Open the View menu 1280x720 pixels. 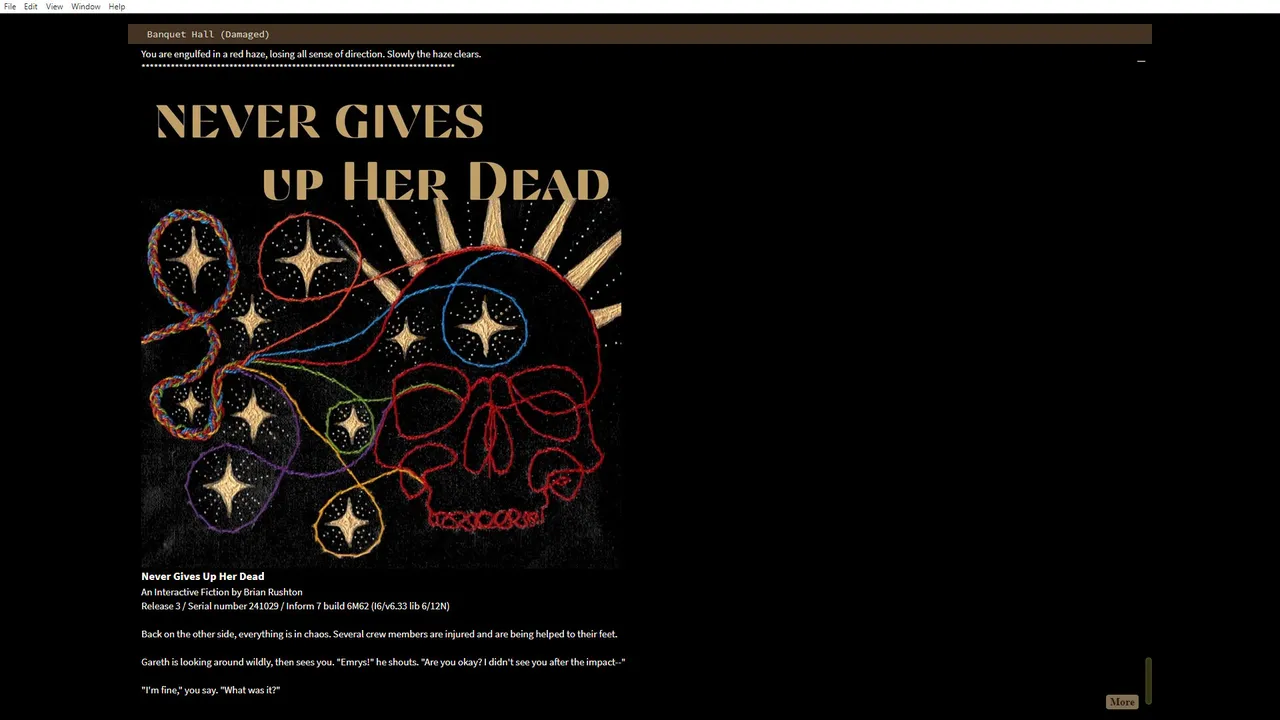[x=54, y=7]
